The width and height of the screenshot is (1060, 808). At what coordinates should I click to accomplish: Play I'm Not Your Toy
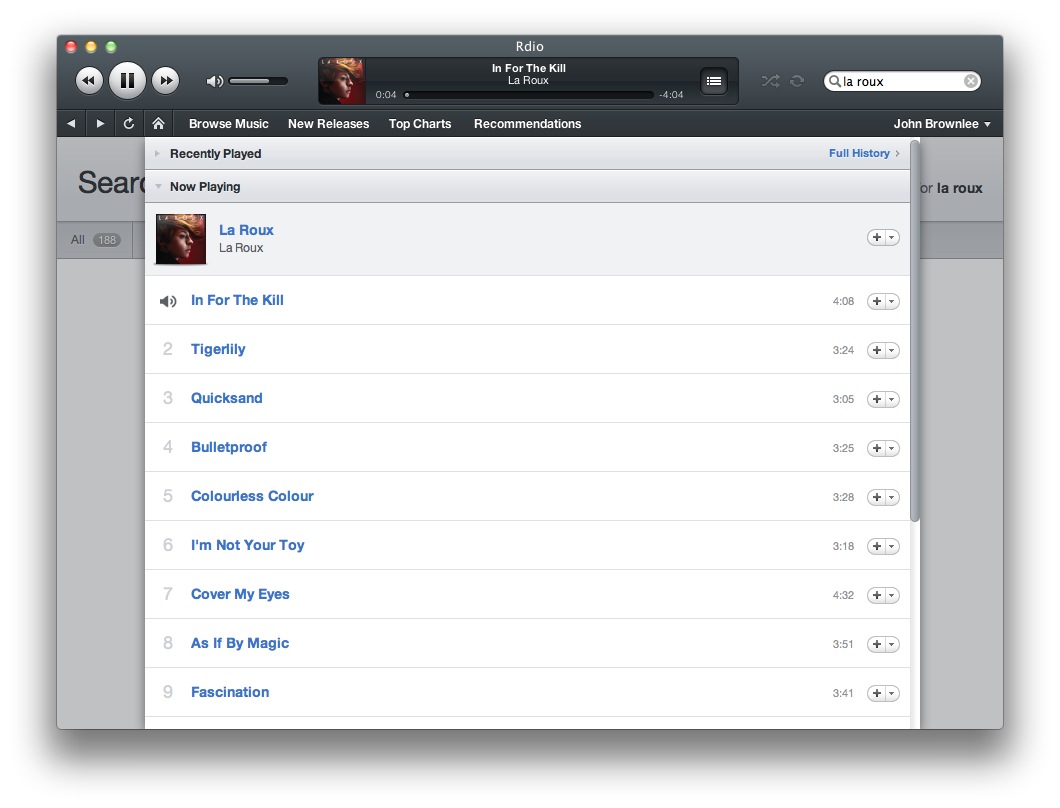point(247,545)
